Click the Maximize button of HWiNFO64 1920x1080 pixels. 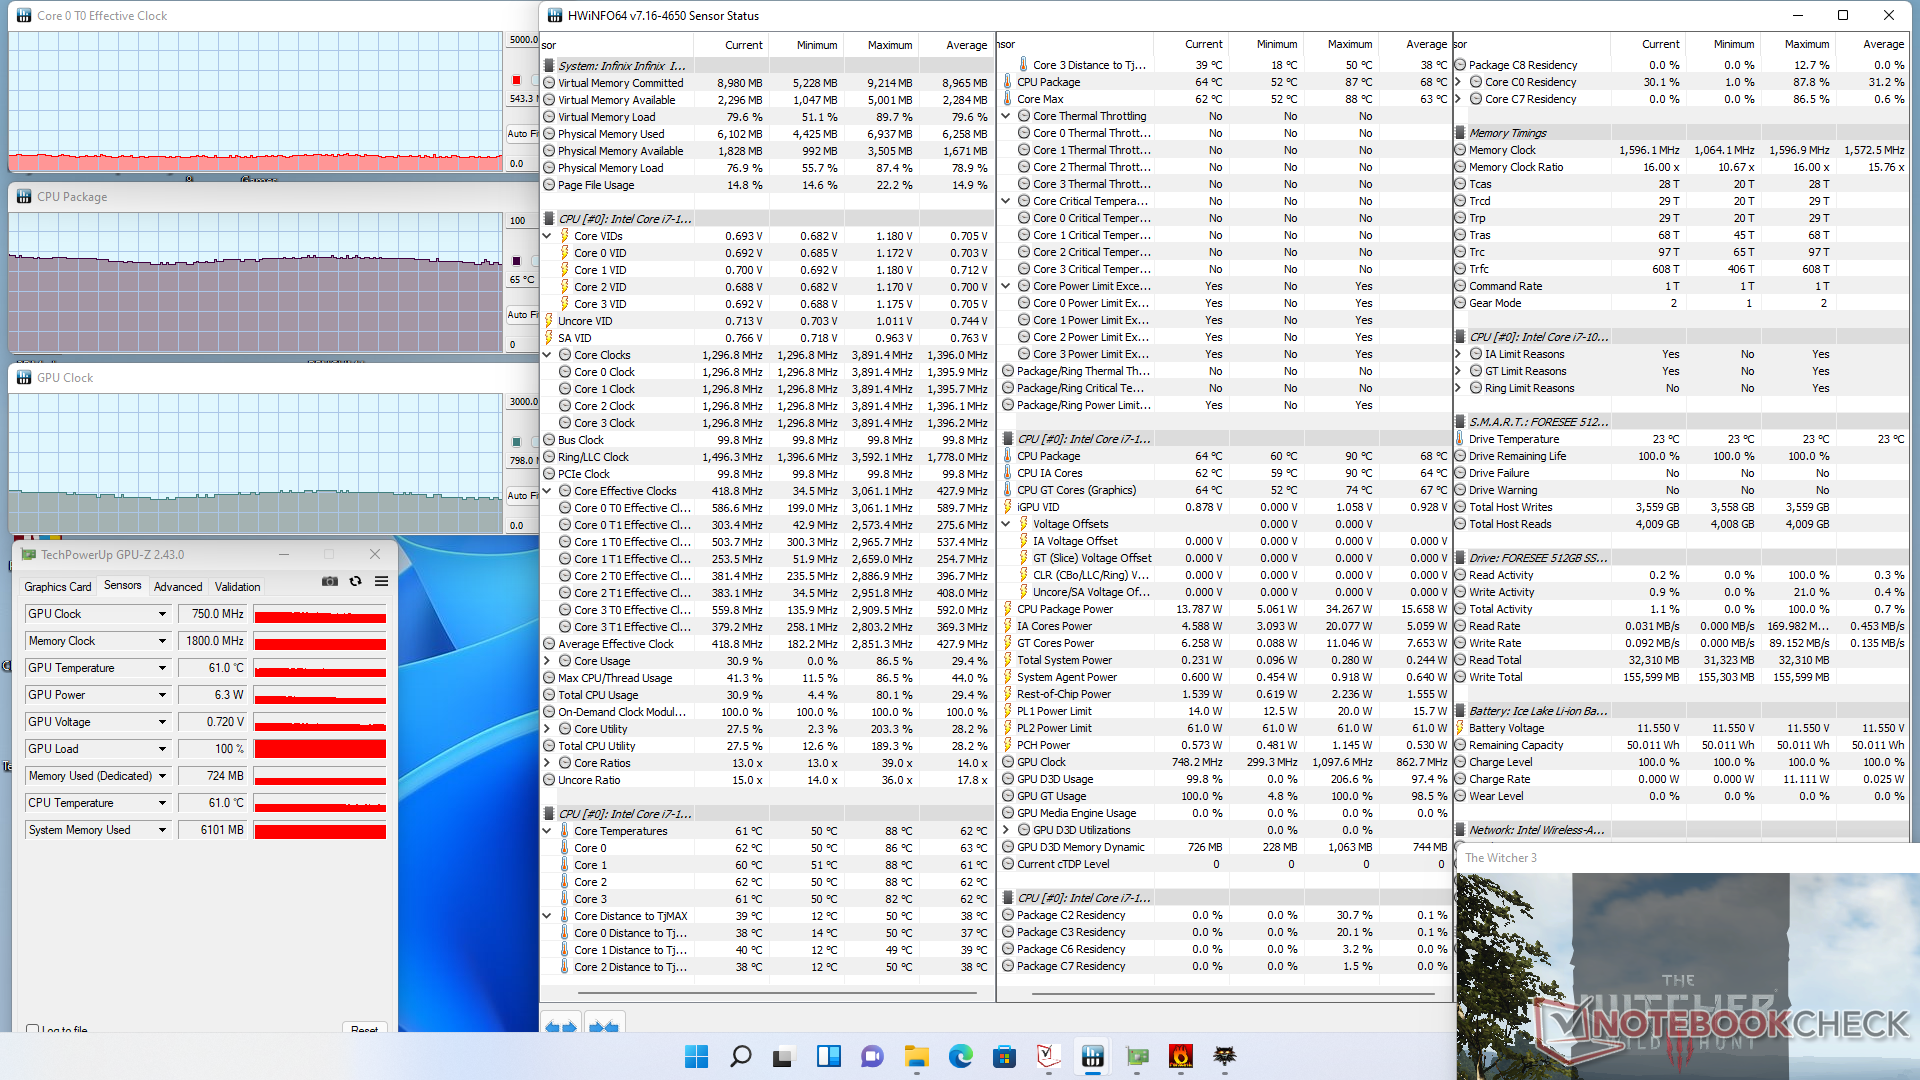click(x=1843, y=15)
